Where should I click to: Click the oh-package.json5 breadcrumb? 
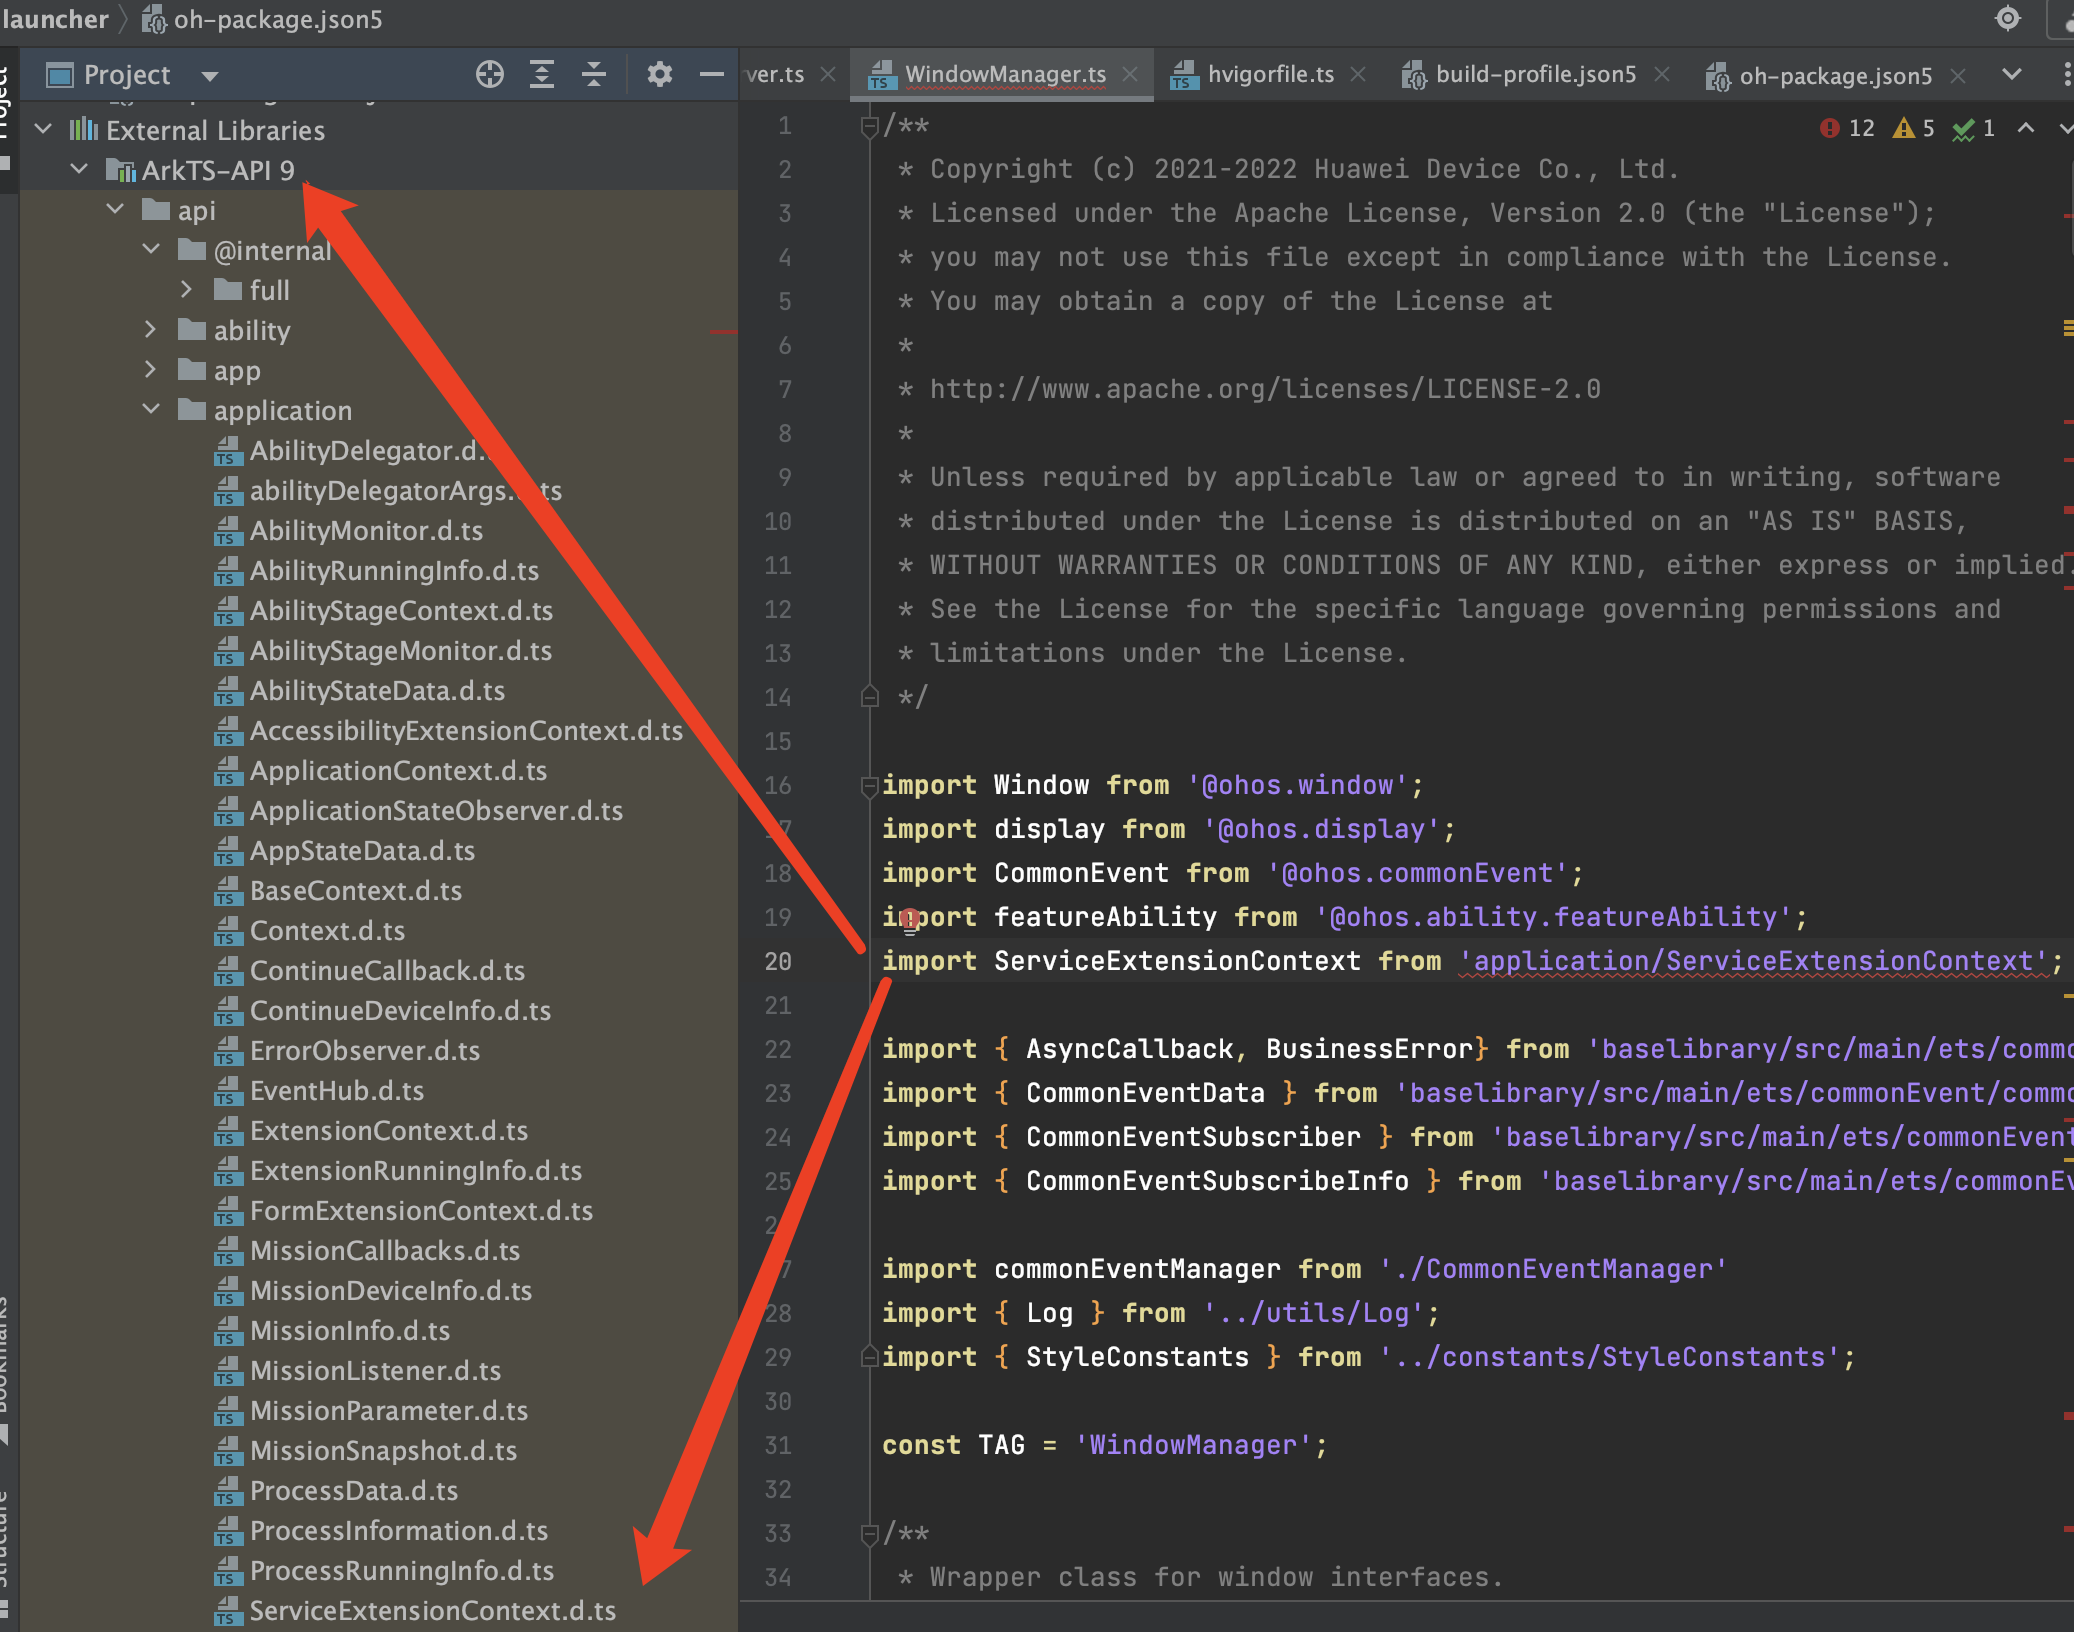click(x=262, y=19)
